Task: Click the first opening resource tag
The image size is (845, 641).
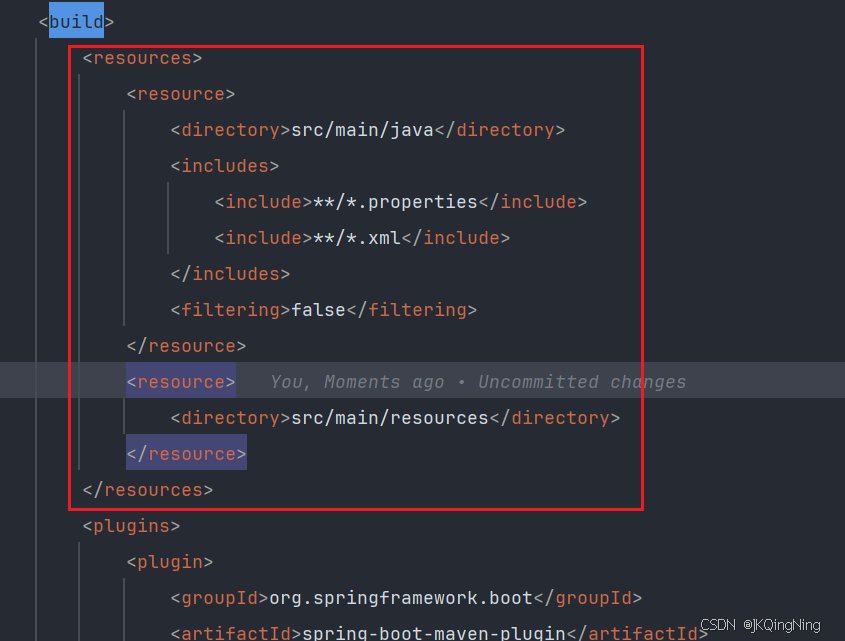Action: 181,94
